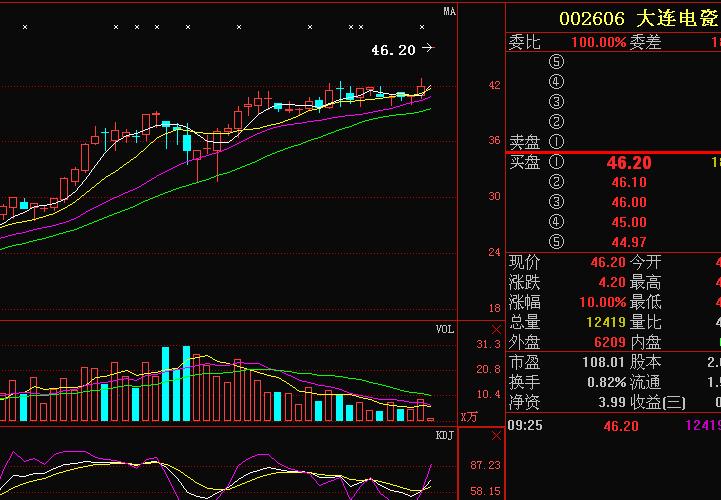Viewport: 721px width, 500px height.
Task: Click the stock title 002606 大连电瓷
Action: point(639,19)
